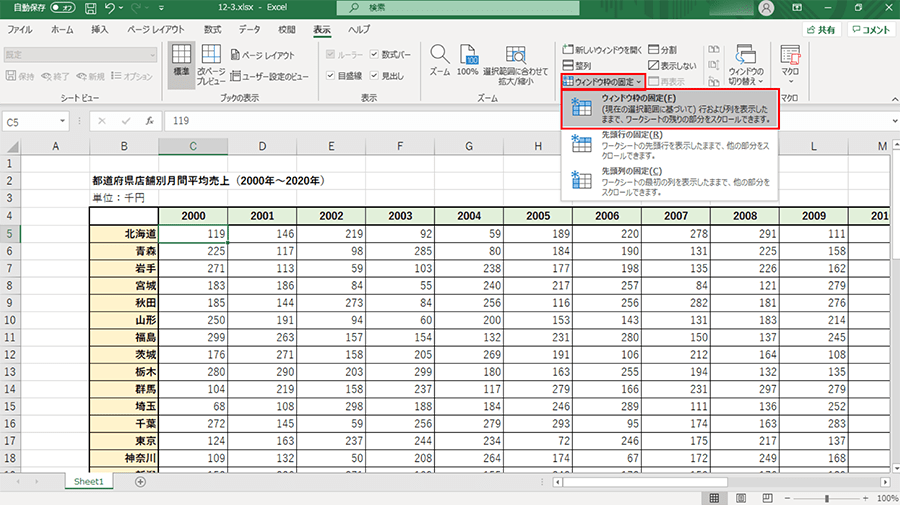Open the データ tab
This screenshot has height=505, width=900.
pyautogui.click(x=249, y=30)
